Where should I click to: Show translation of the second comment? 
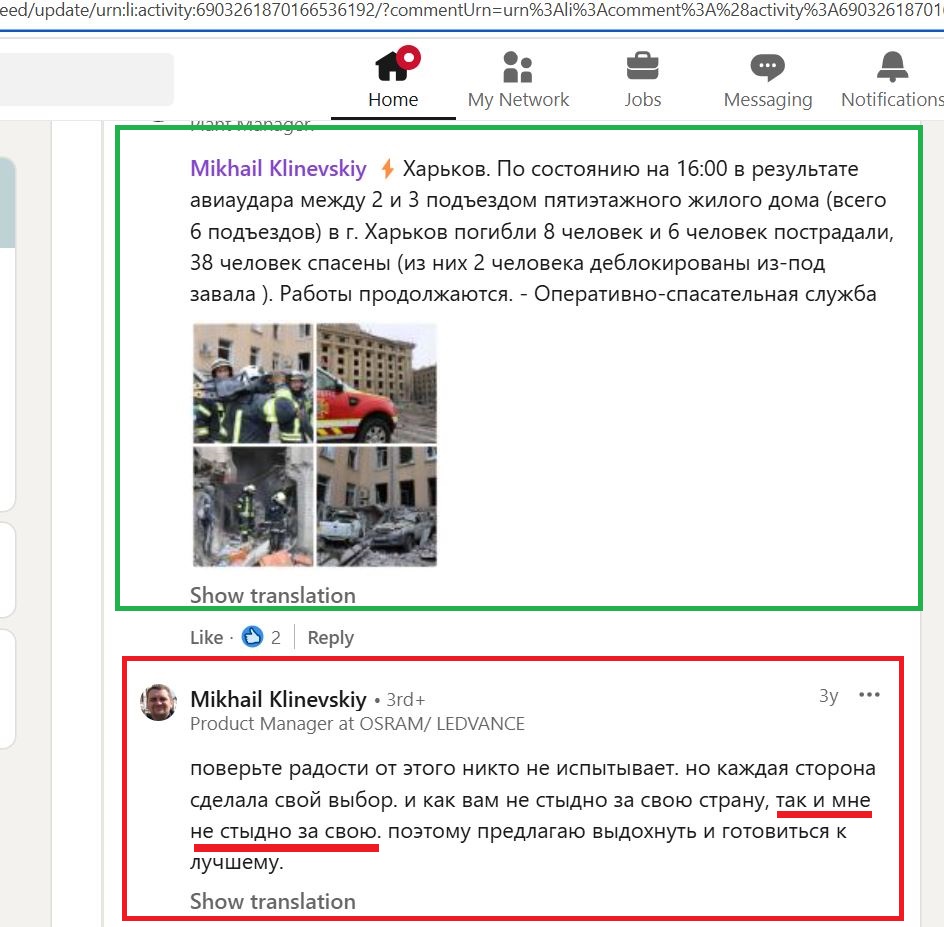tap(273, 901)
